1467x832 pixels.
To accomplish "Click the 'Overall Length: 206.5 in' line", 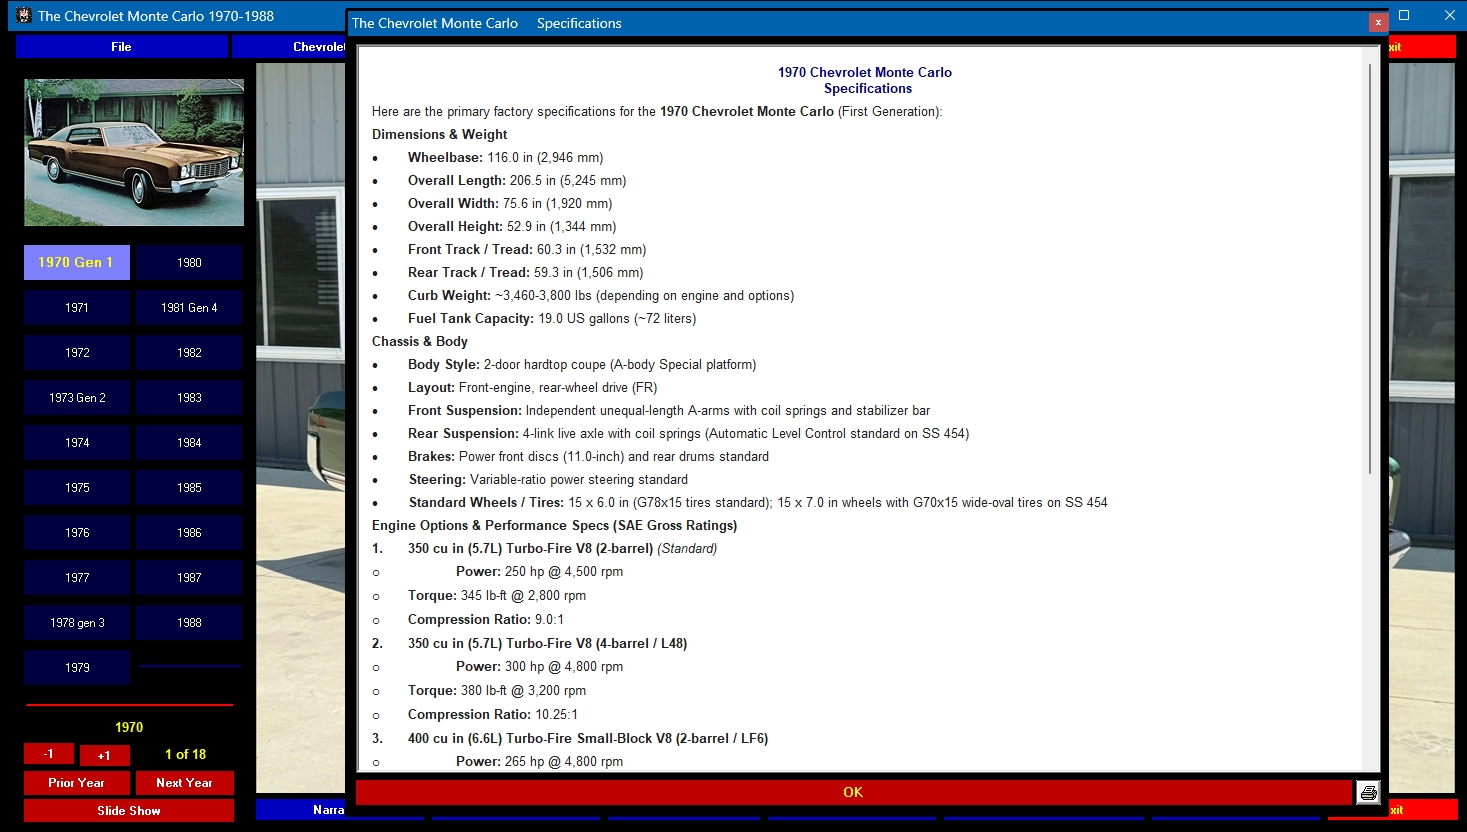I will 517,180.
